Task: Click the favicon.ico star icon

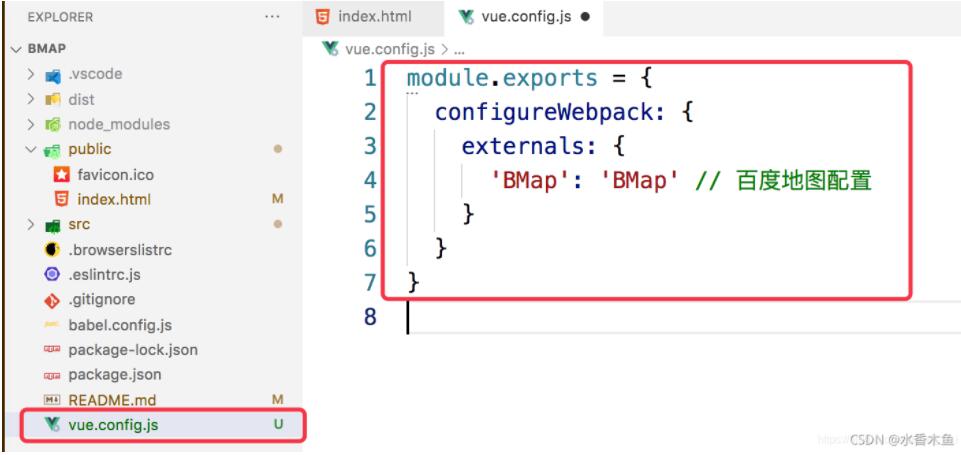Action: point(61,175)
